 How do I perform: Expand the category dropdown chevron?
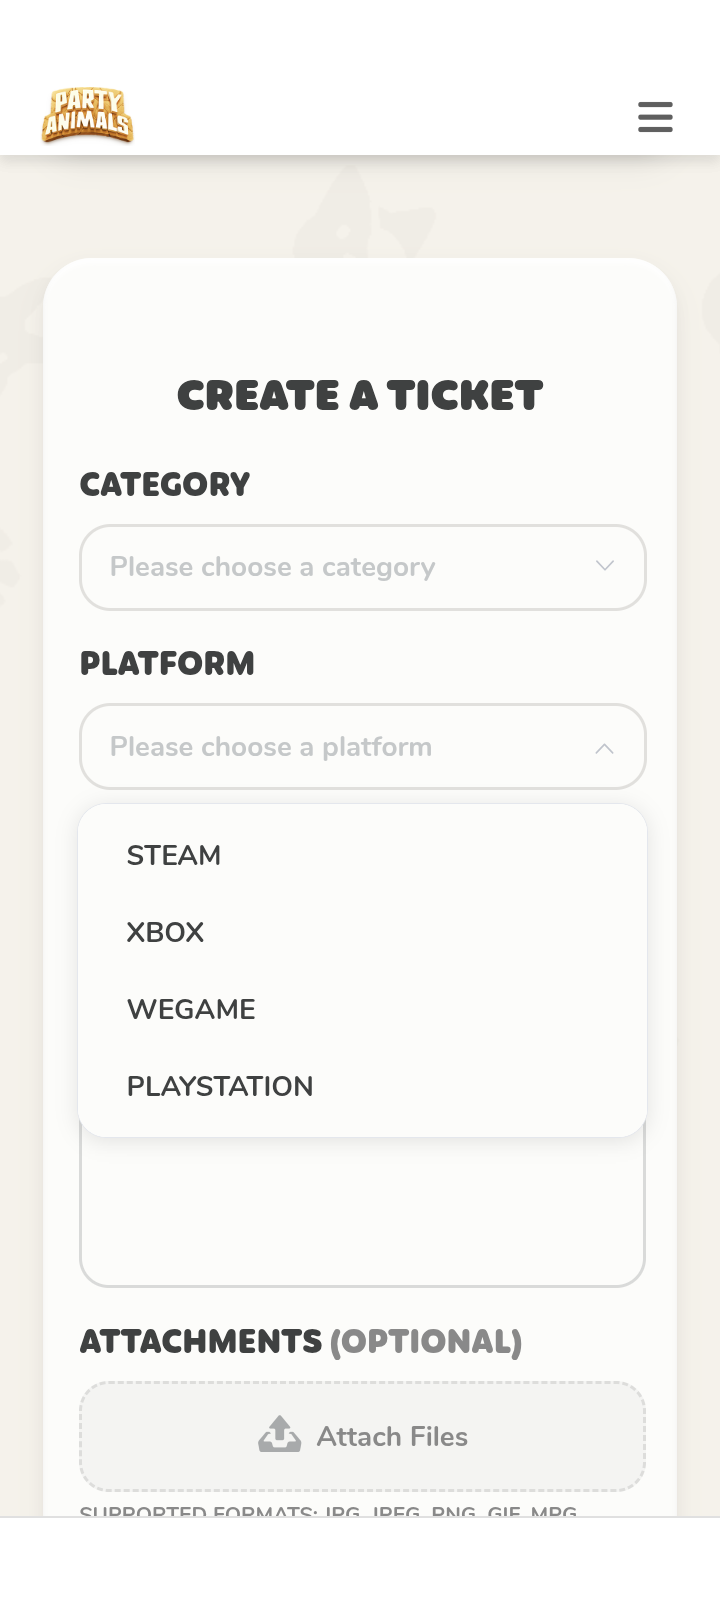point(605,566)
